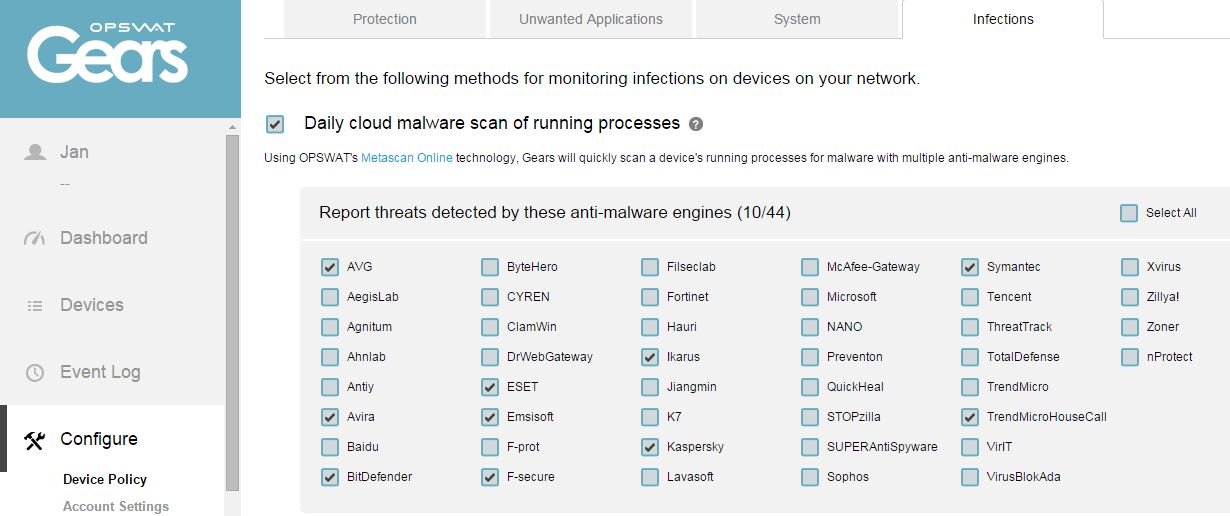Enable the Baidu engine
This screenshot has height=516, width=1230.
pos(330,447)
